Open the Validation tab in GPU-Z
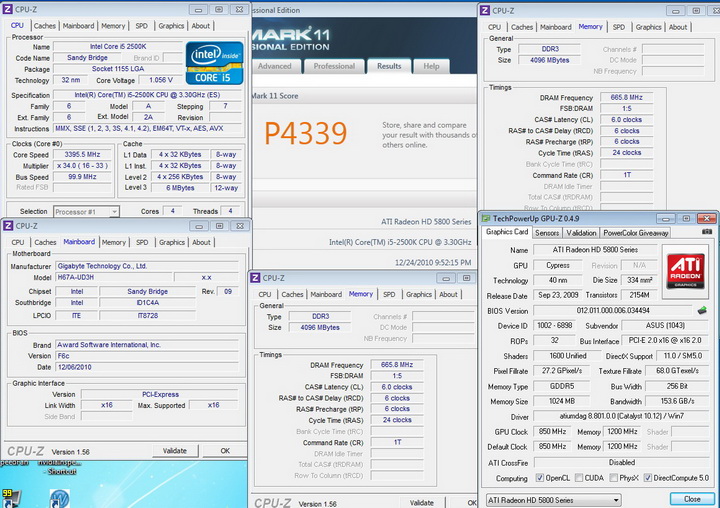Image resolution: width=720 pixels, height=508 pixels. 581,233
